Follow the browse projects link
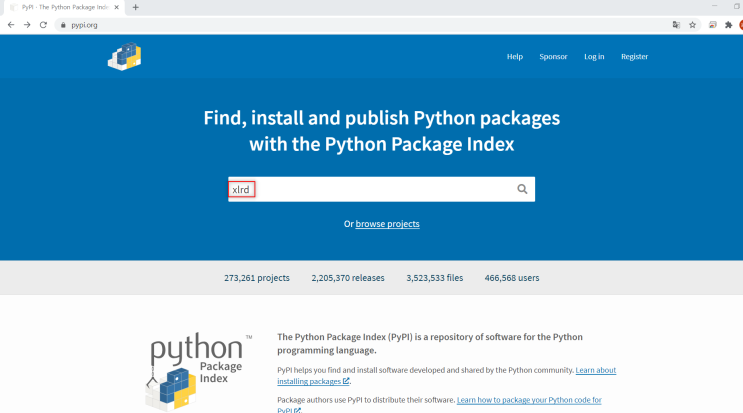The image size is (743, 413). pos(387,224)
